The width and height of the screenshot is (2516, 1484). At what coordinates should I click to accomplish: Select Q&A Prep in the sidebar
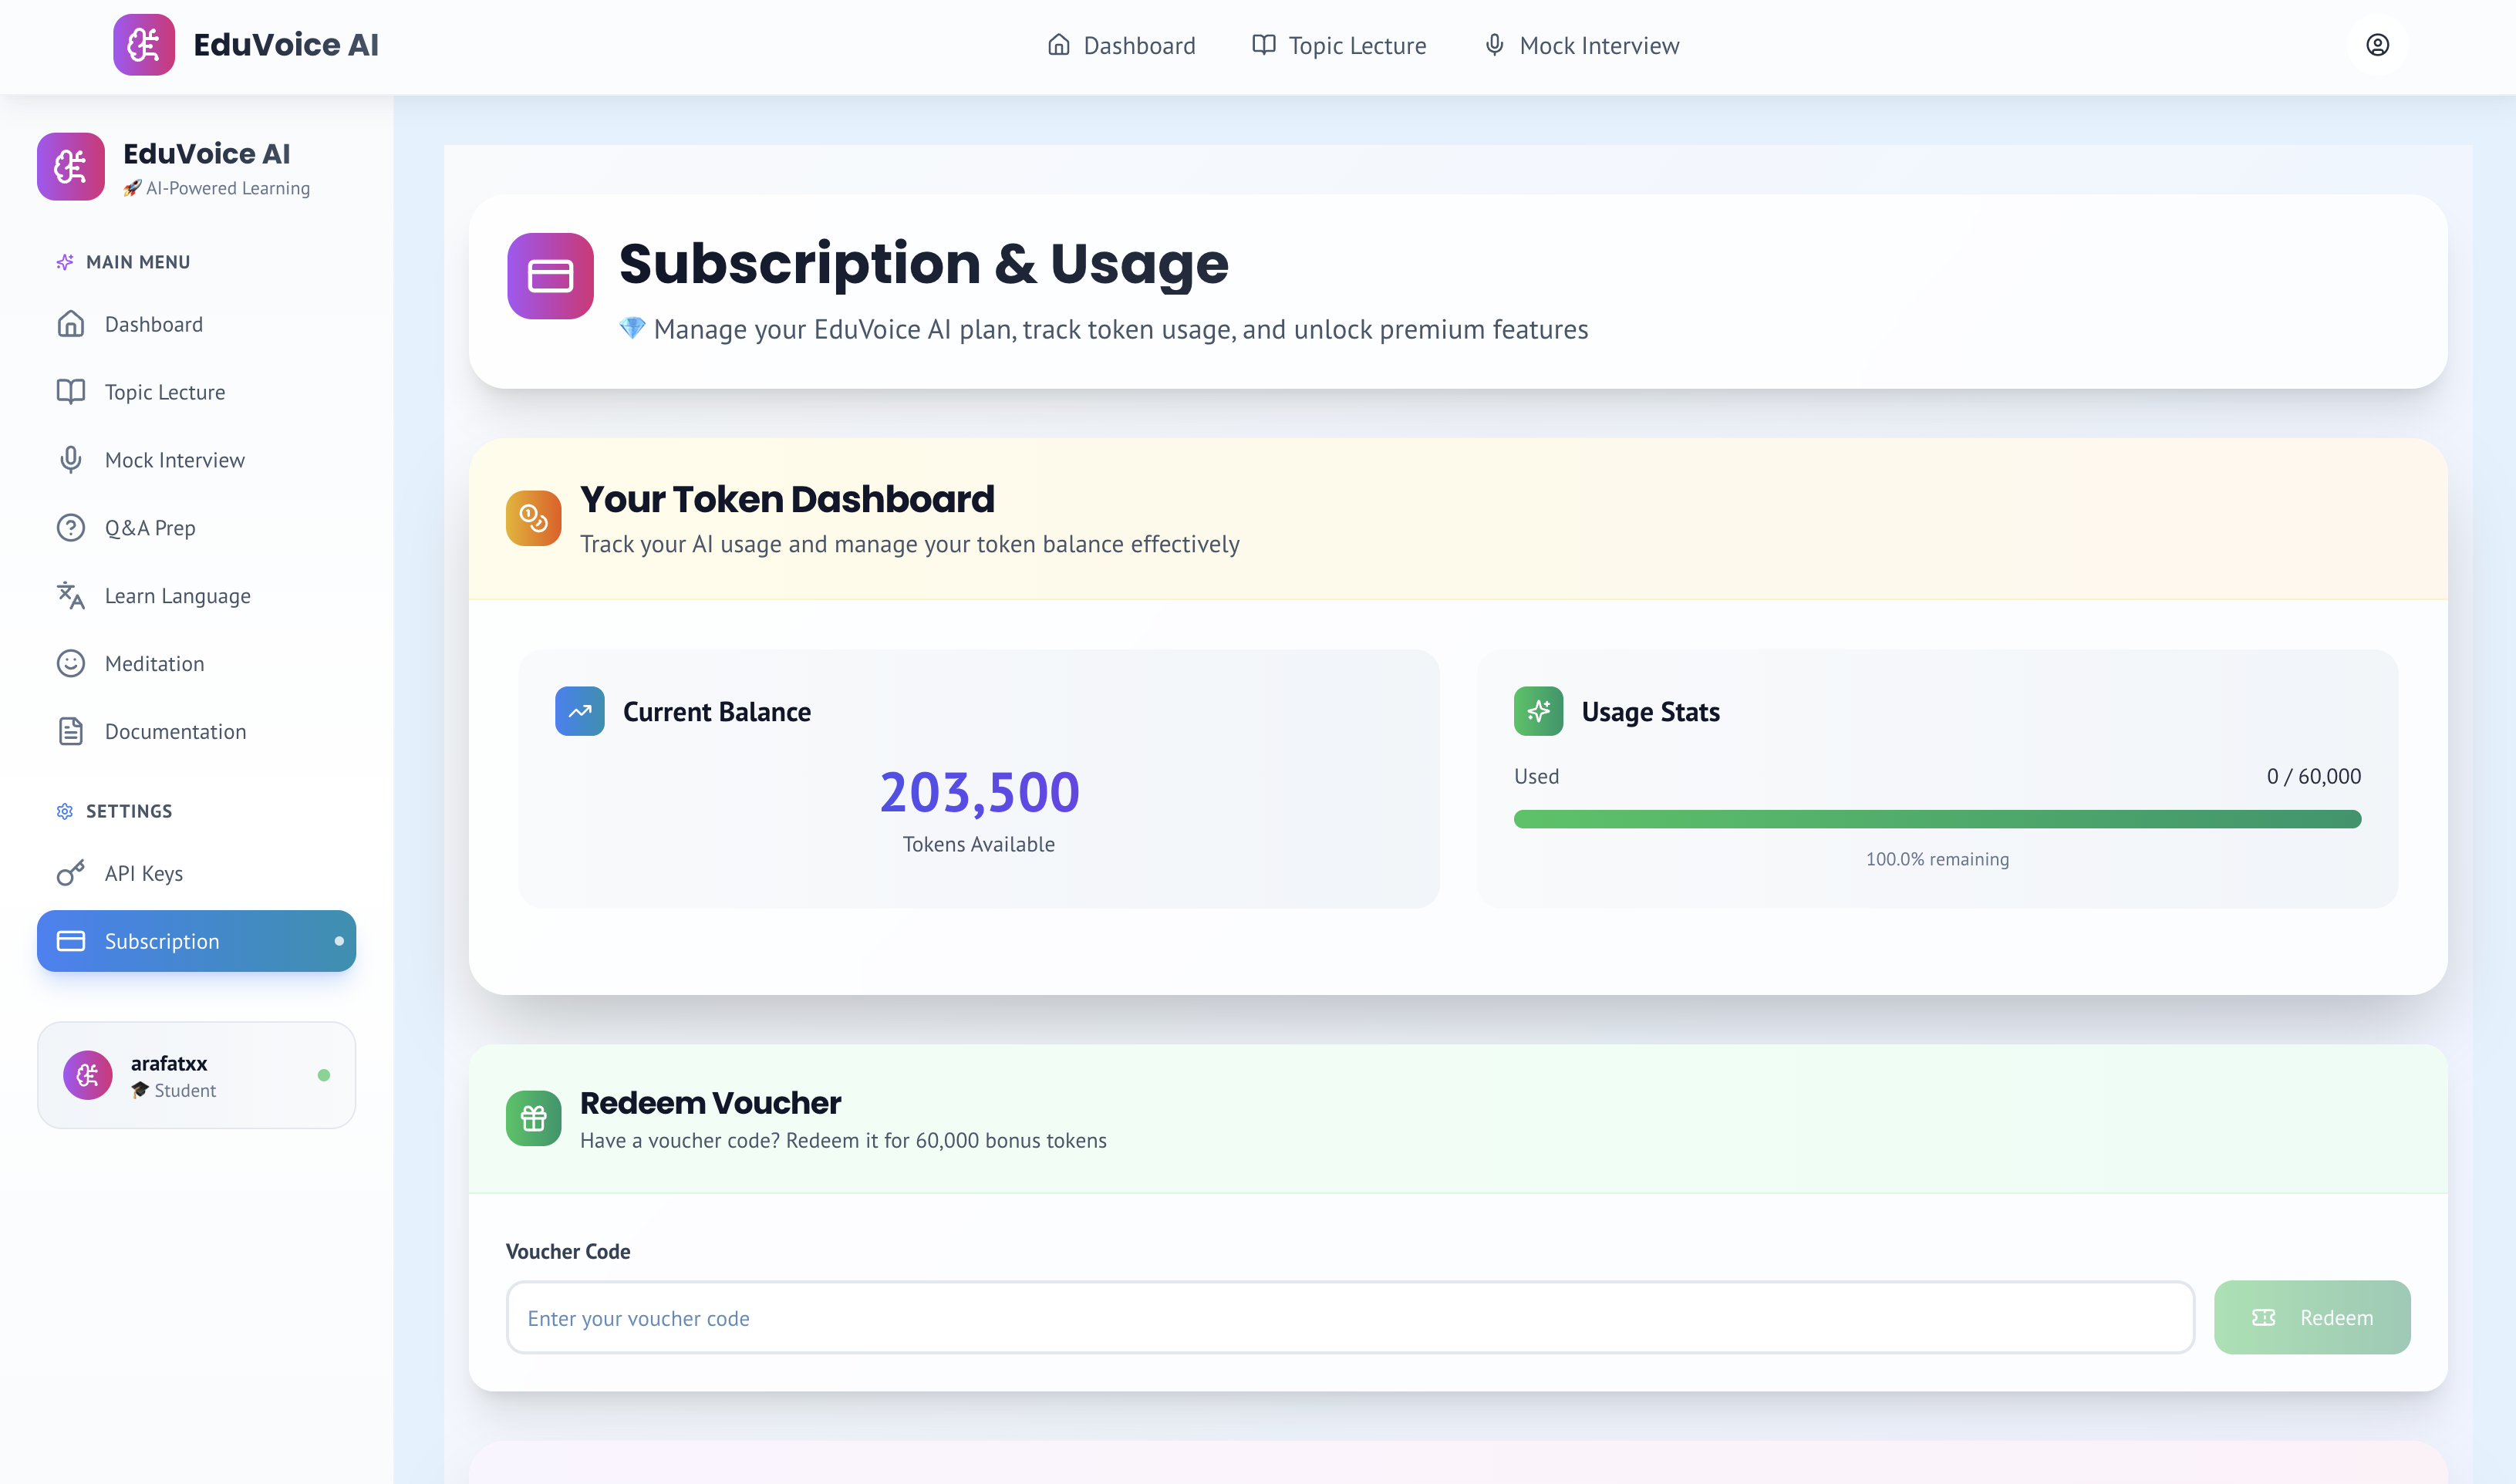pyautogui.click(x=150, y=528)
